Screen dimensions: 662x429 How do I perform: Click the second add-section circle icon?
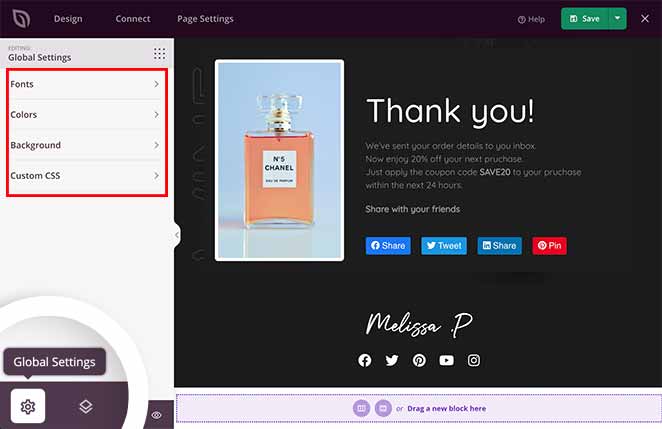[x=383, y=408]
